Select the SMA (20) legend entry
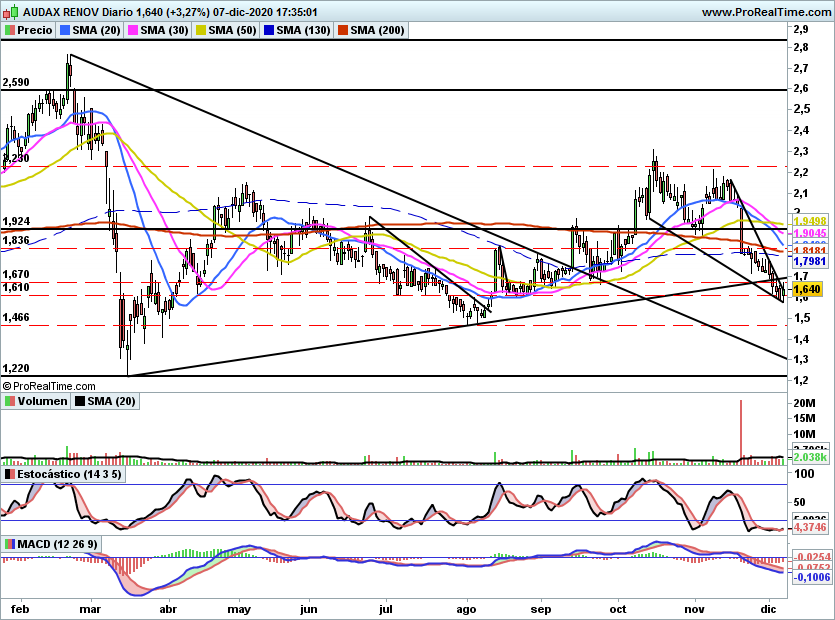This screenshot has width=835, height=620. [x=90, y=30]
